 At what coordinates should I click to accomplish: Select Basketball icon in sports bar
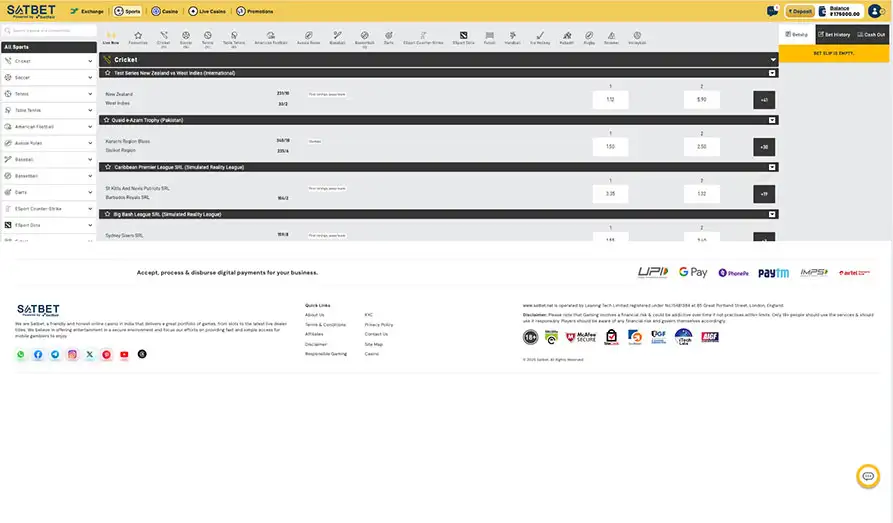pyautogui.click(x=364, y=38)
